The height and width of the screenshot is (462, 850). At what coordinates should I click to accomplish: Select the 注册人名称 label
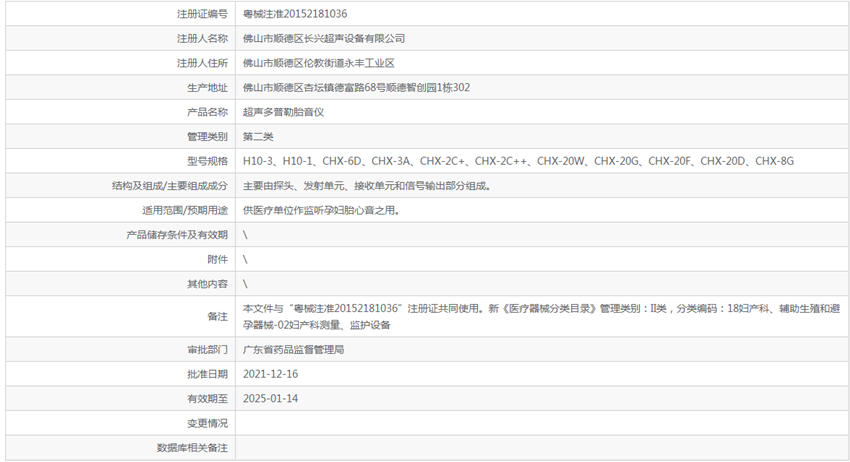(202, 38)
